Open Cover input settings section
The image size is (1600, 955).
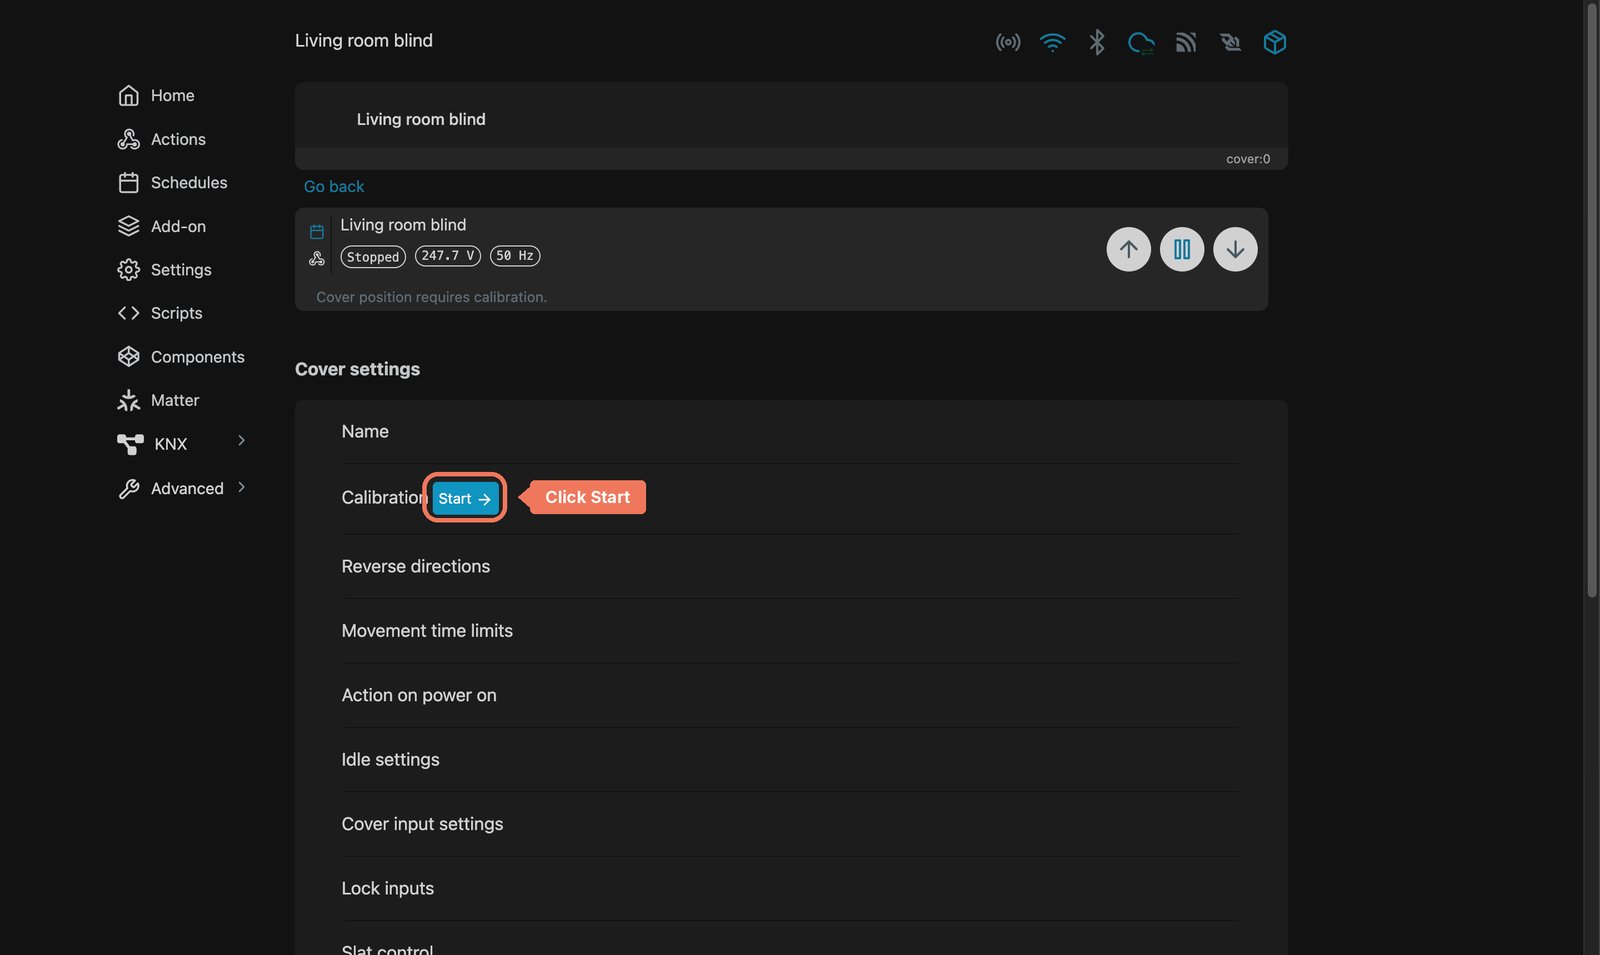pos(790,825)
